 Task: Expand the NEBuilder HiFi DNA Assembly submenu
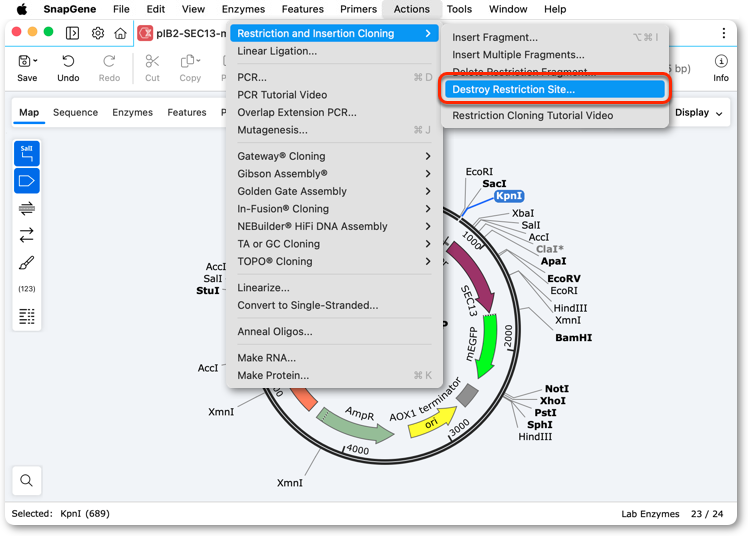point(334,227)
